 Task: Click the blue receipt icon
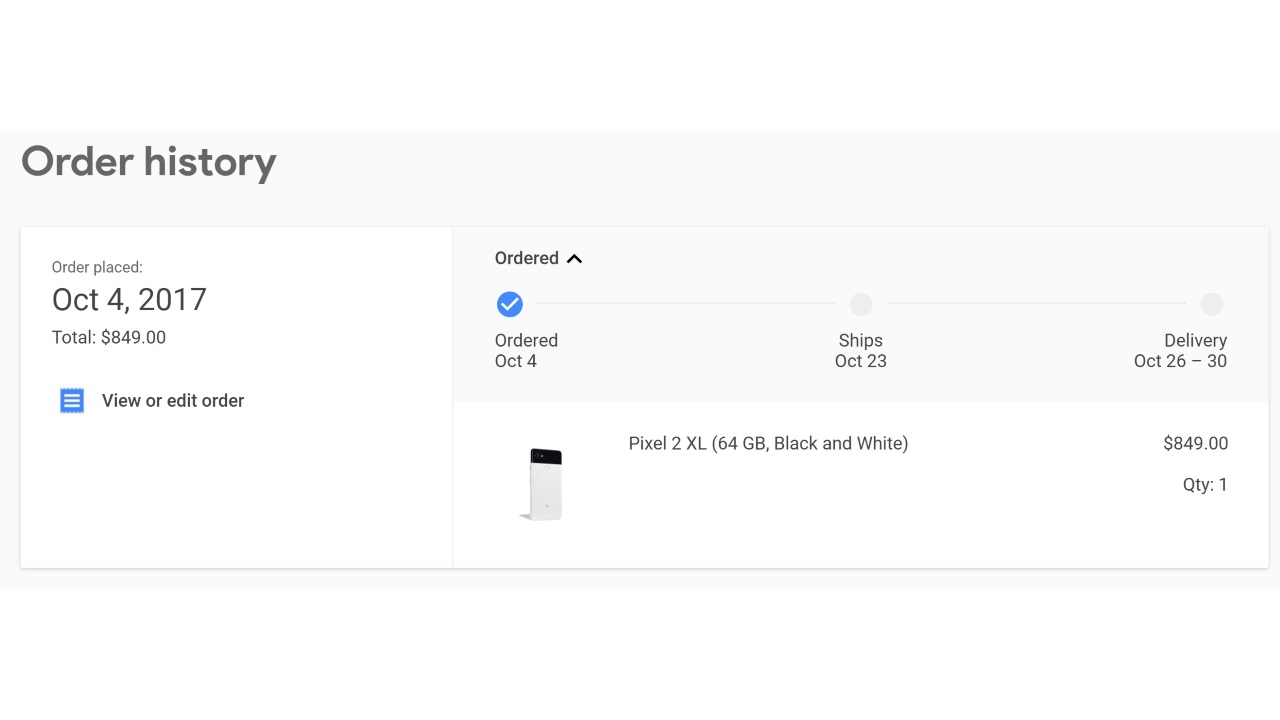[x=72, y=401]
